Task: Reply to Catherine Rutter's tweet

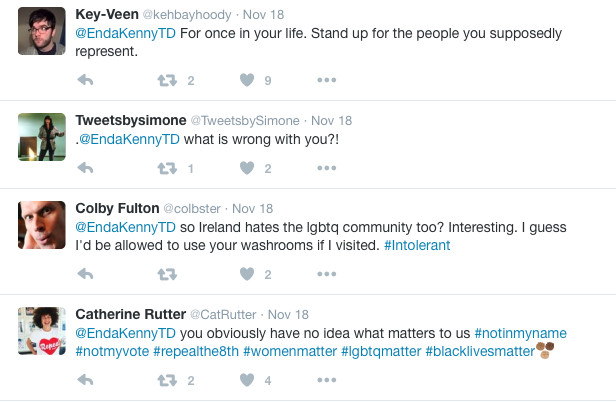Action: point(85,380)
